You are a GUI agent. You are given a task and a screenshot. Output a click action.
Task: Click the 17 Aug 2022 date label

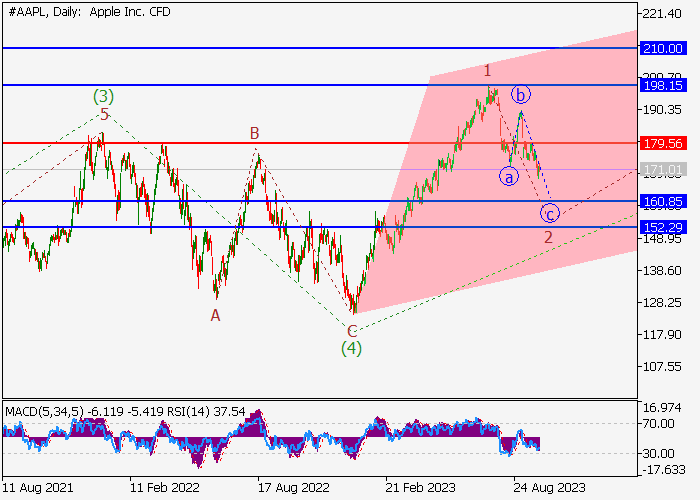point(293,488)
